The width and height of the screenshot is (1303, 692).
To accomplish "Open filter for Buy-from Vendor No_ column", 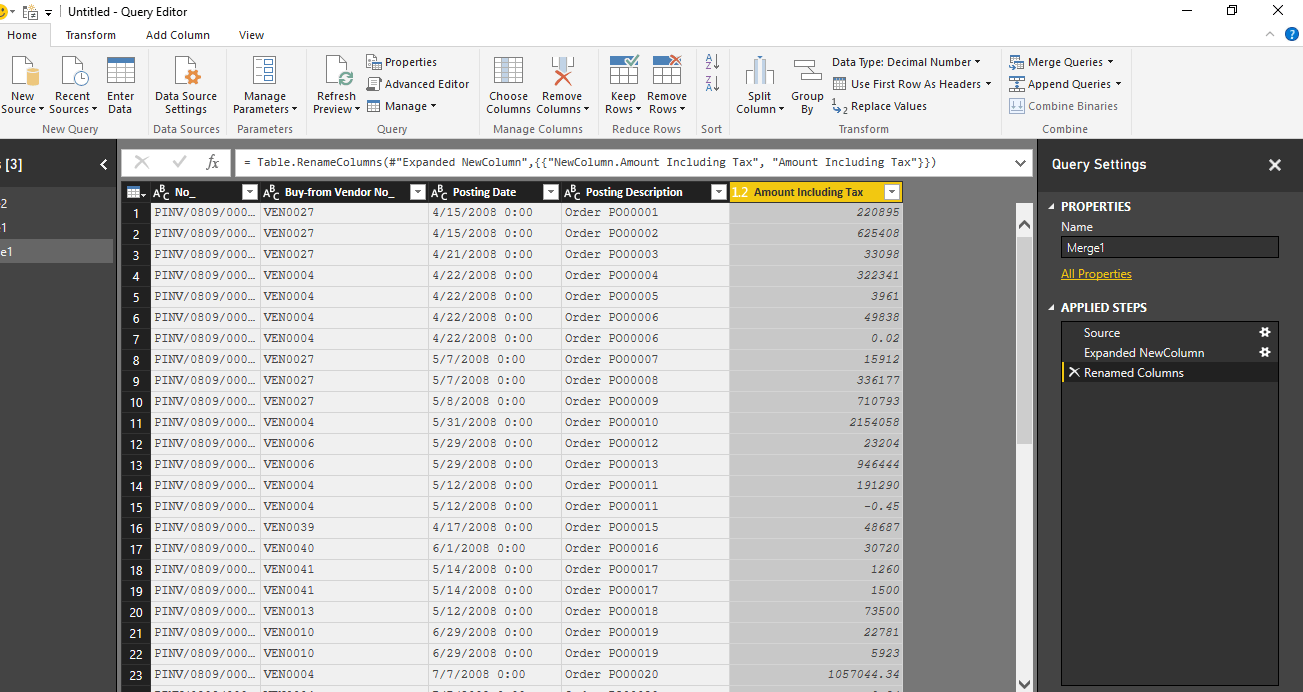I will (418, 192).
